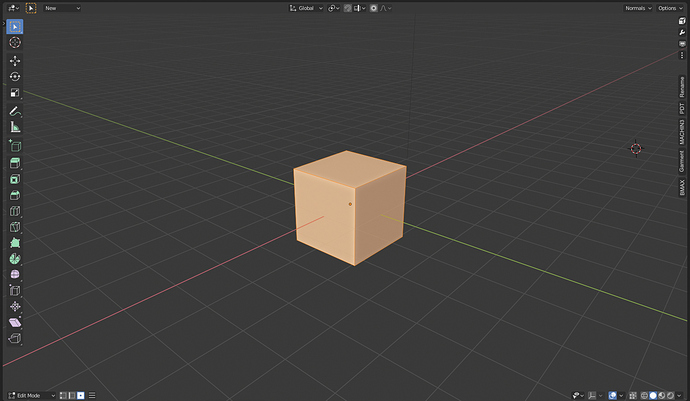
Task: Switch to wireframe viewport shading
Action: [644, 395]
